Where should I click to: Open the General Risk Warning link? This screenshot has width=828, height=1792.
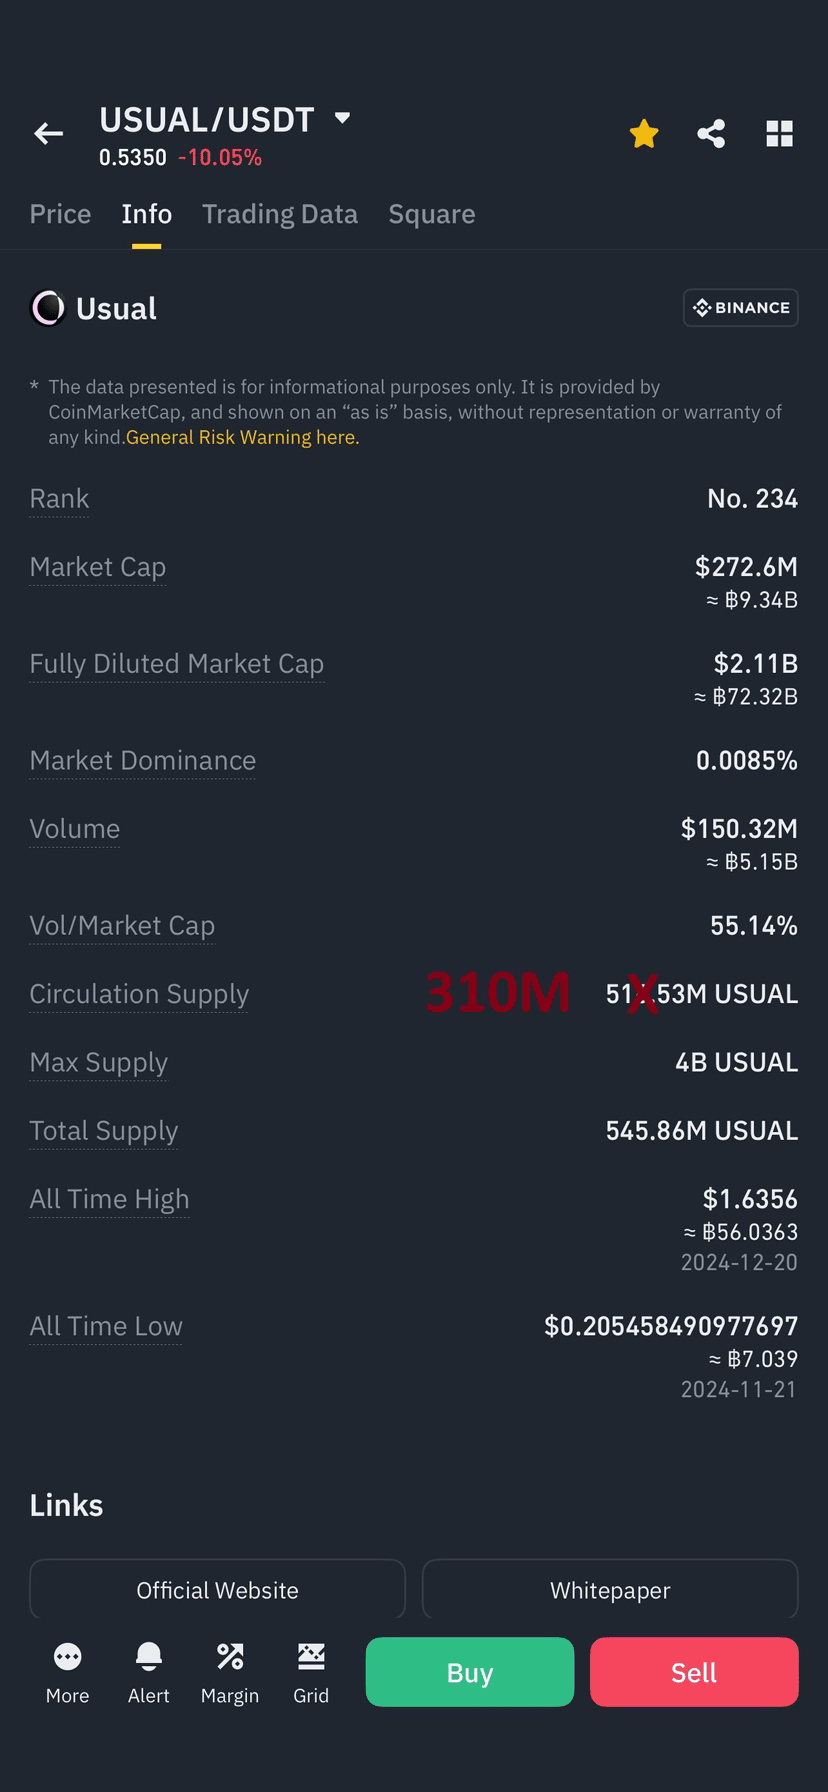[242, 437]
